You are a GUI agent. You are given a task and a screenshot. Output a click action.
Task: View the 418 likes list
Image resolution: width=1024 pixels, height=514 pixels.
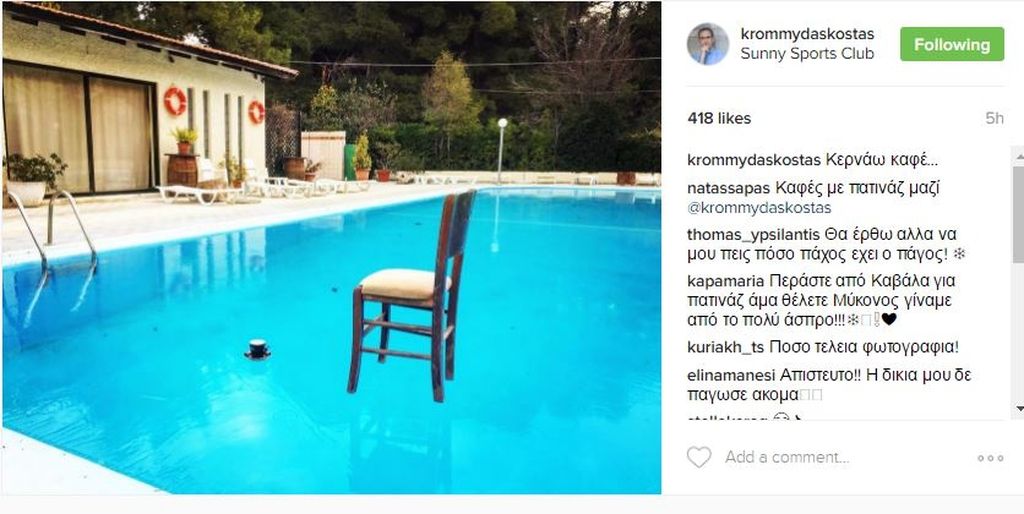coord(719,118)
